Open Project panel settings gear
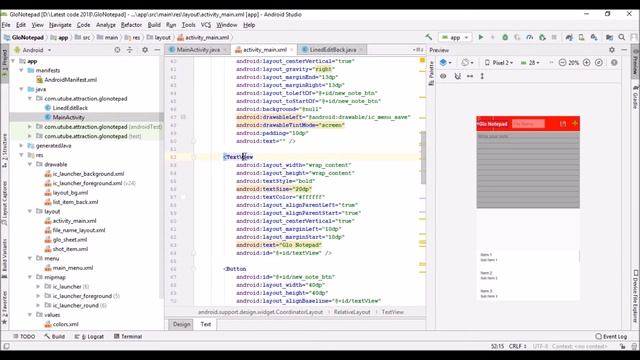640x360 pixels. [145, 50]
